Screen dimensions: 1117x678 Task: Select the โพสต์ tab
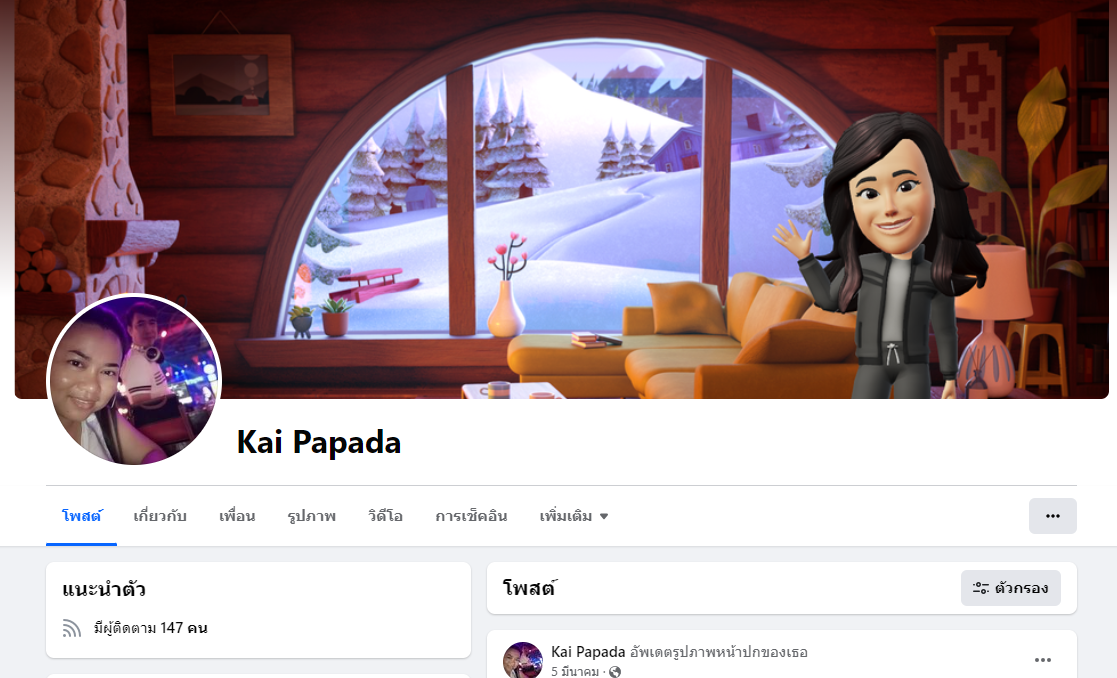tap(81, 516)
